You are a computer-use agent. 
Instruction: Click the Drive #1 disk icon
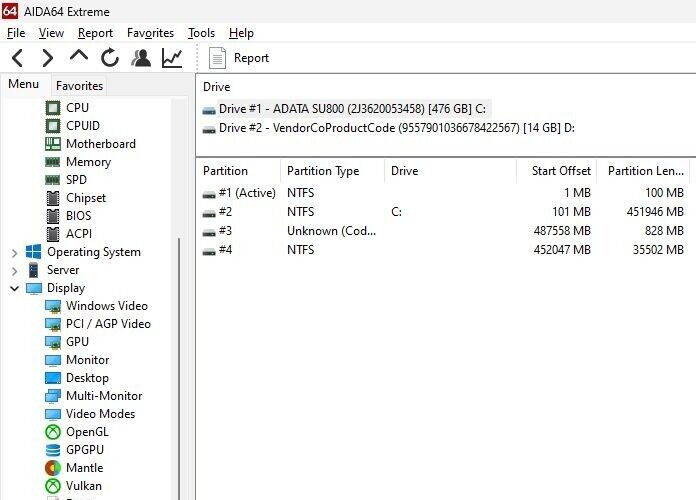pos(209,110)
